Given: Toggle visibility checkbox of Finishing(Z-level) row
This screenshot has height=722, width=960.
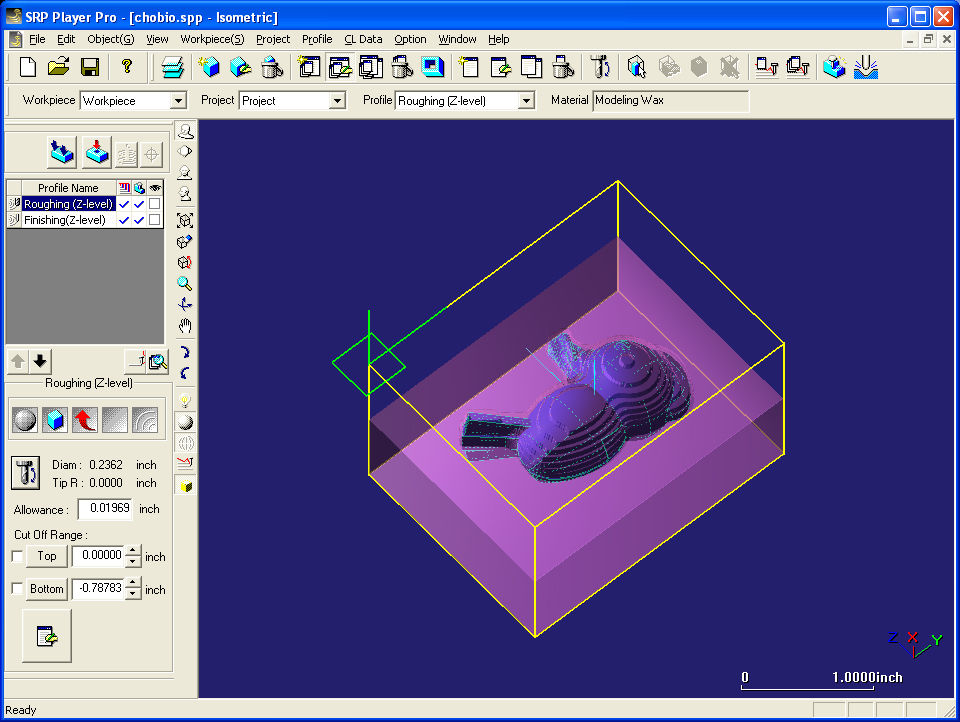Looking at the screenshot, I should point(154,220).
